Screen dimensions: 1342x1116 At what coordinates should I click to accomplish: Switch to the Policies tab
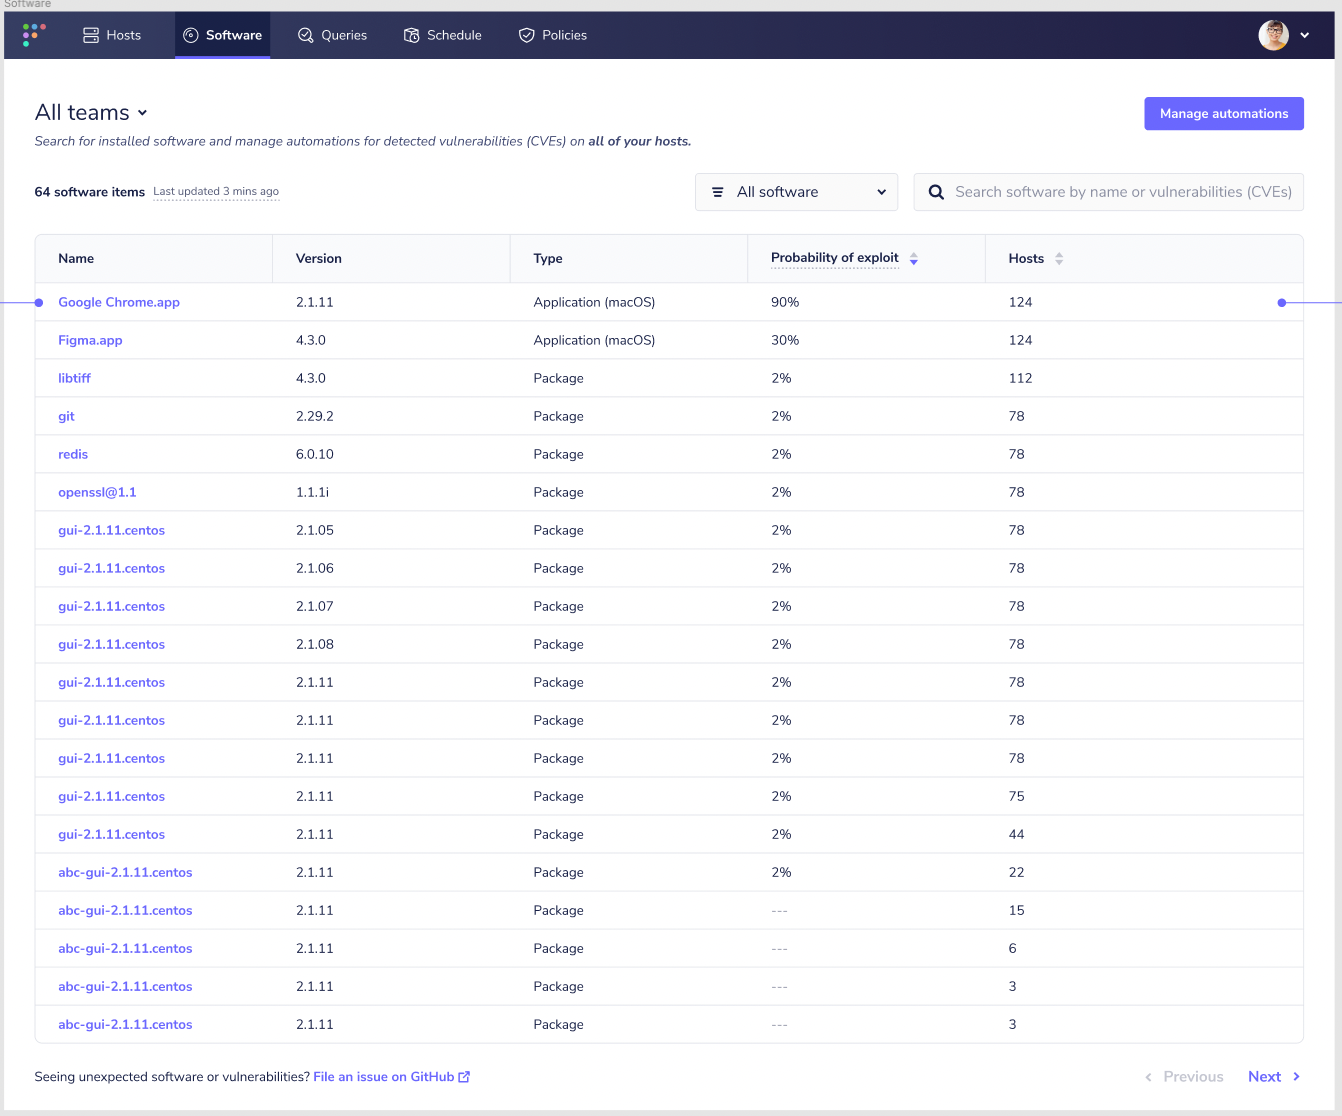(553, 35)
